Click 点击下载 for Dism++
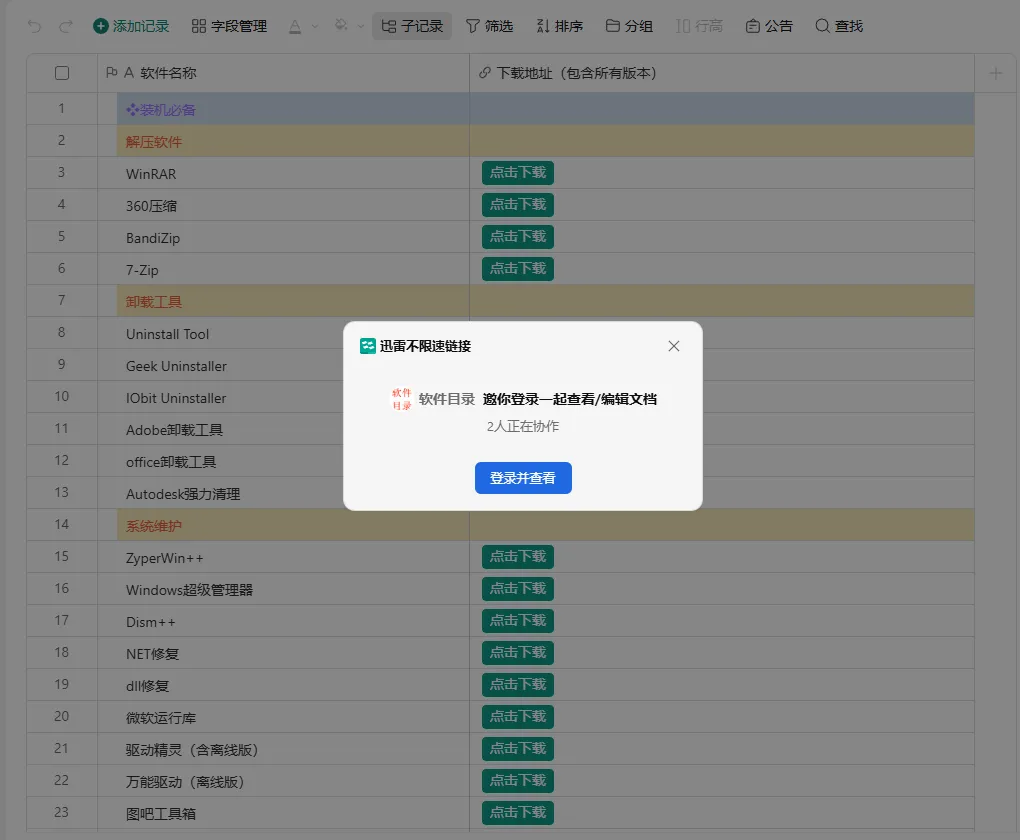The image size is (1020, 840). [518, 620]
